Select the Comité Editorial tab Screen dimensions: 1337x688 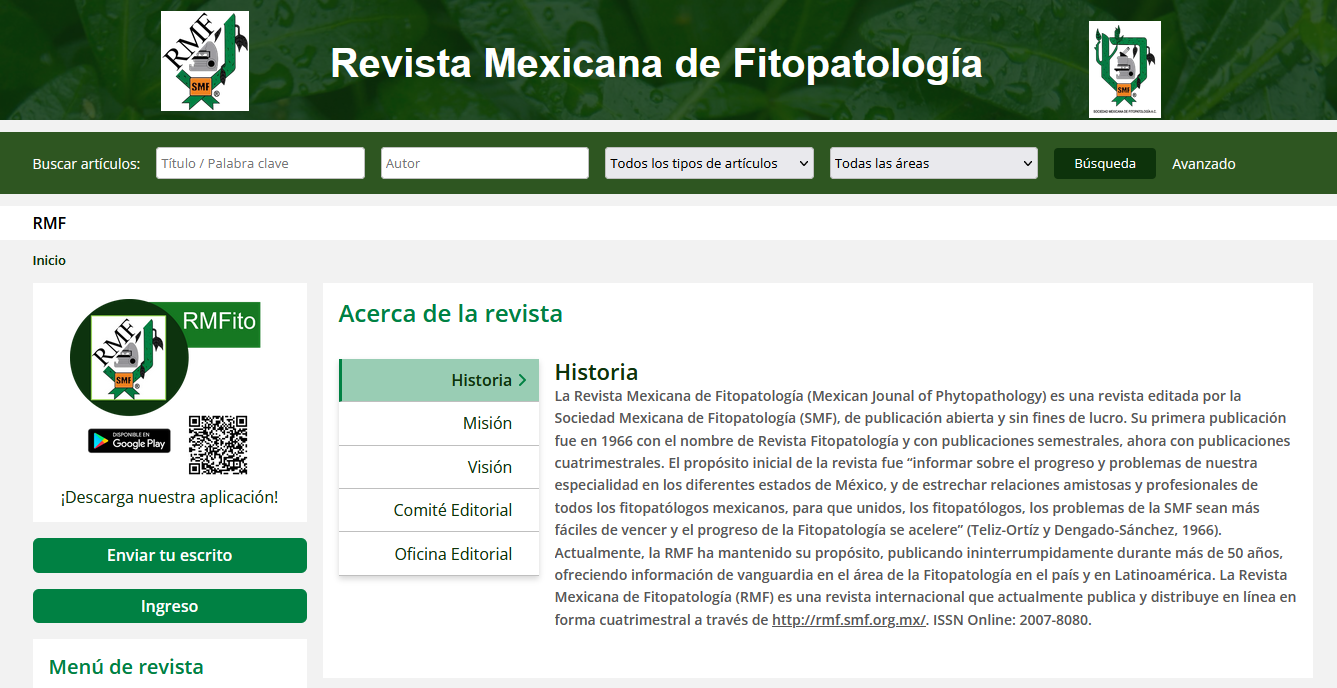(439, 510)
